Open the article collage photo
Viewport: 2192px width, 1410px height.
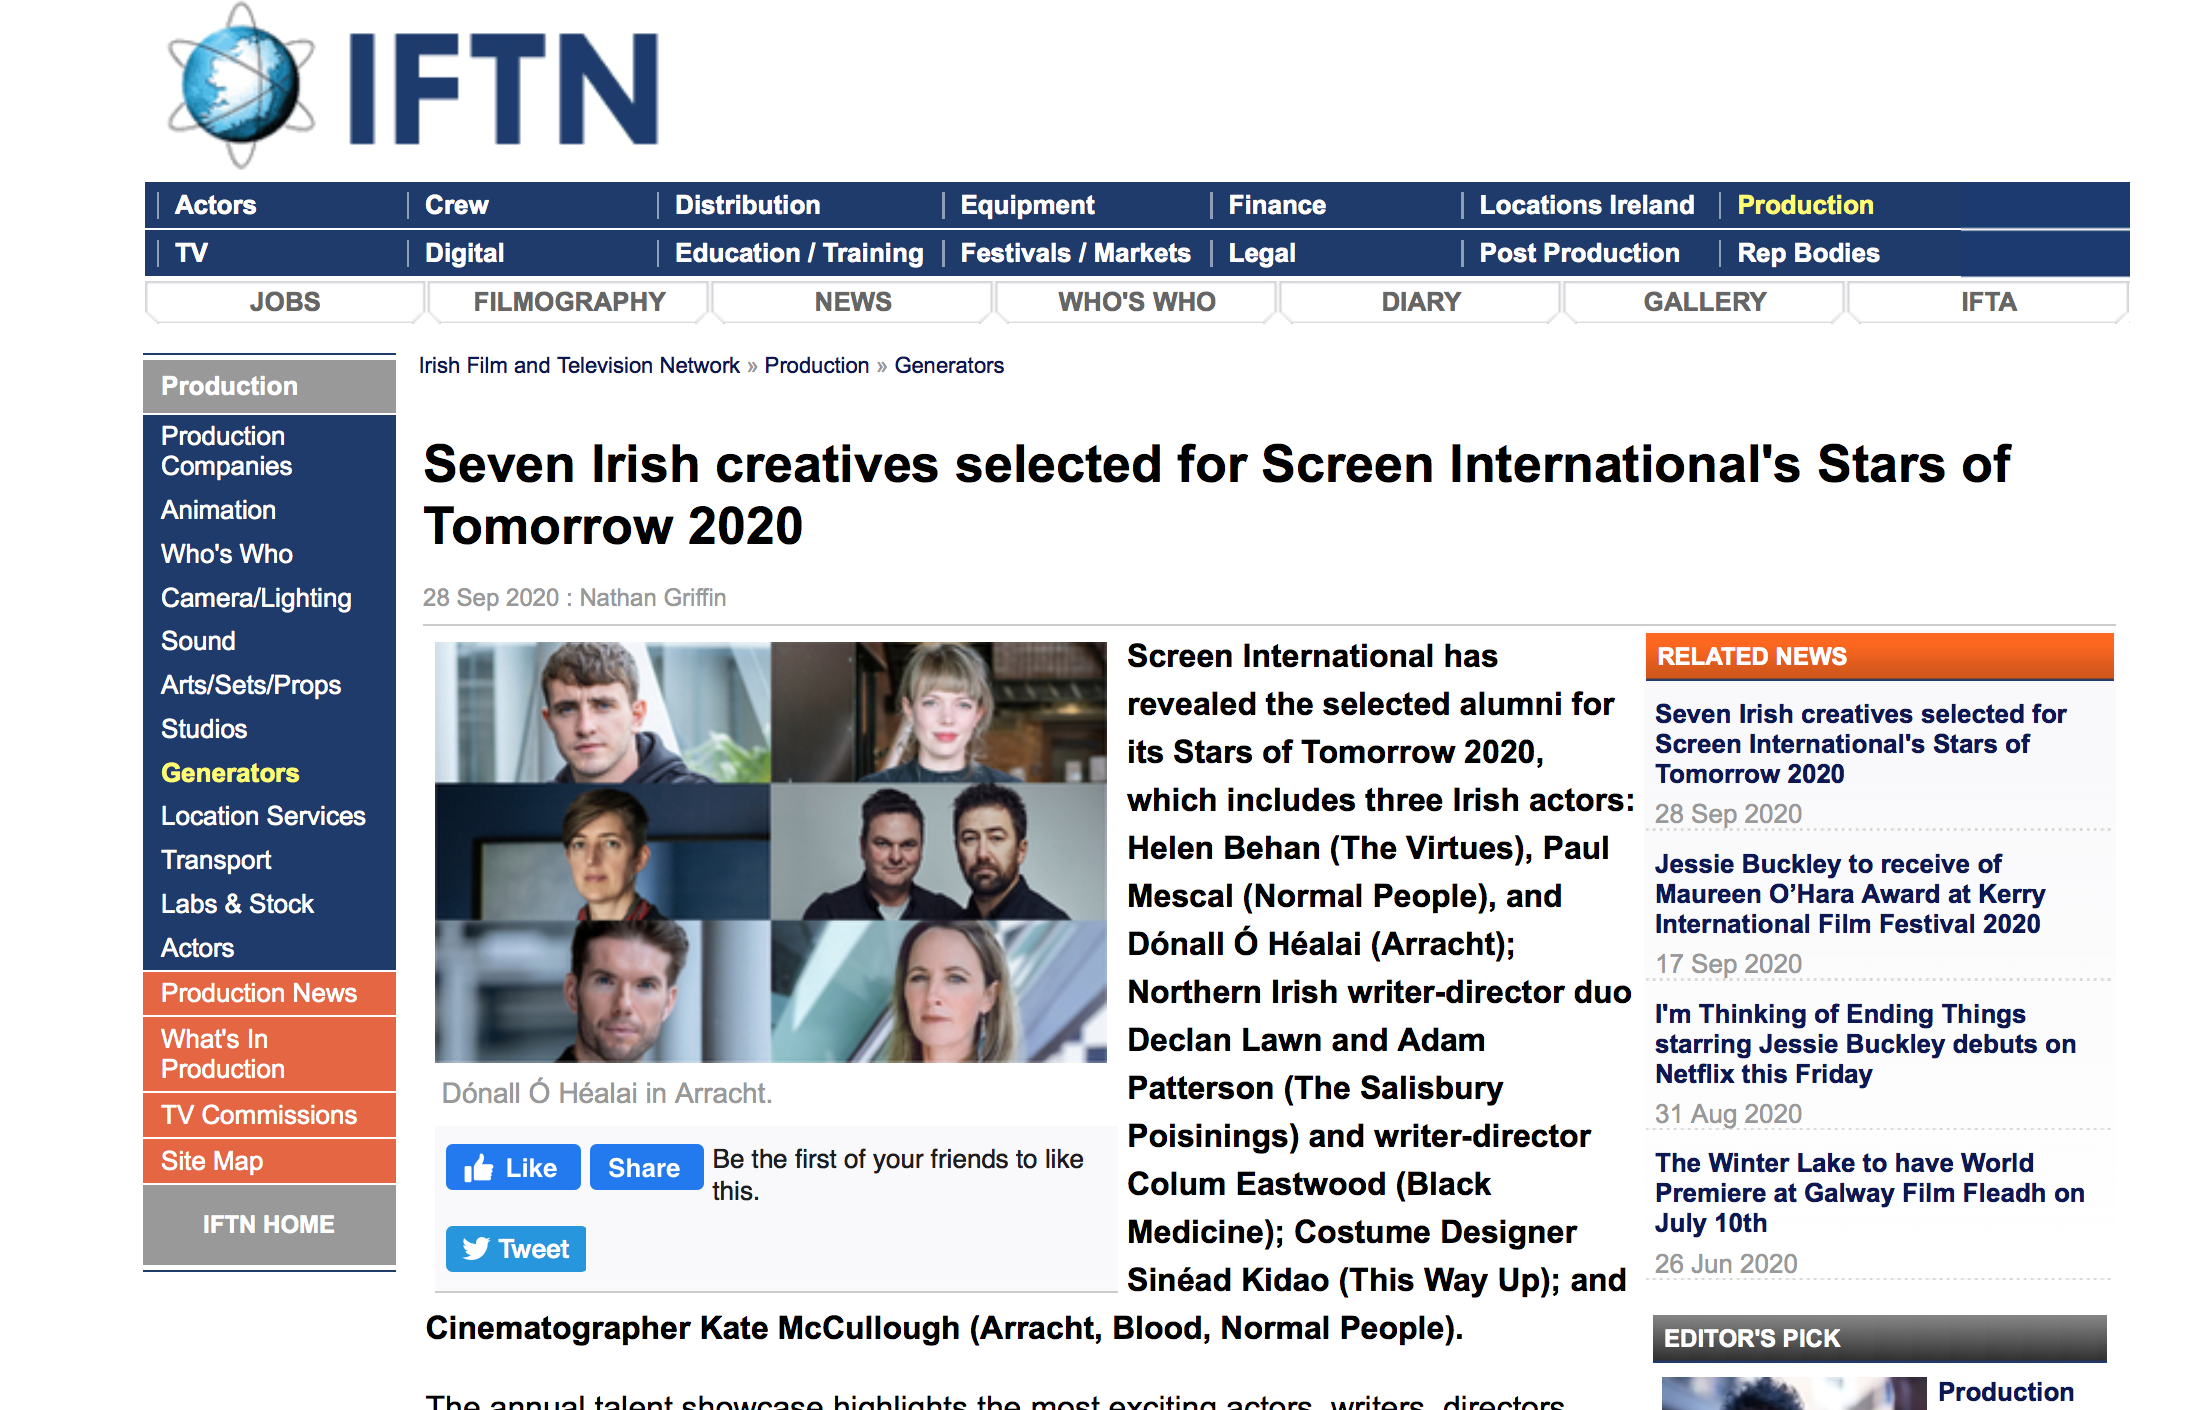point(770,852)
